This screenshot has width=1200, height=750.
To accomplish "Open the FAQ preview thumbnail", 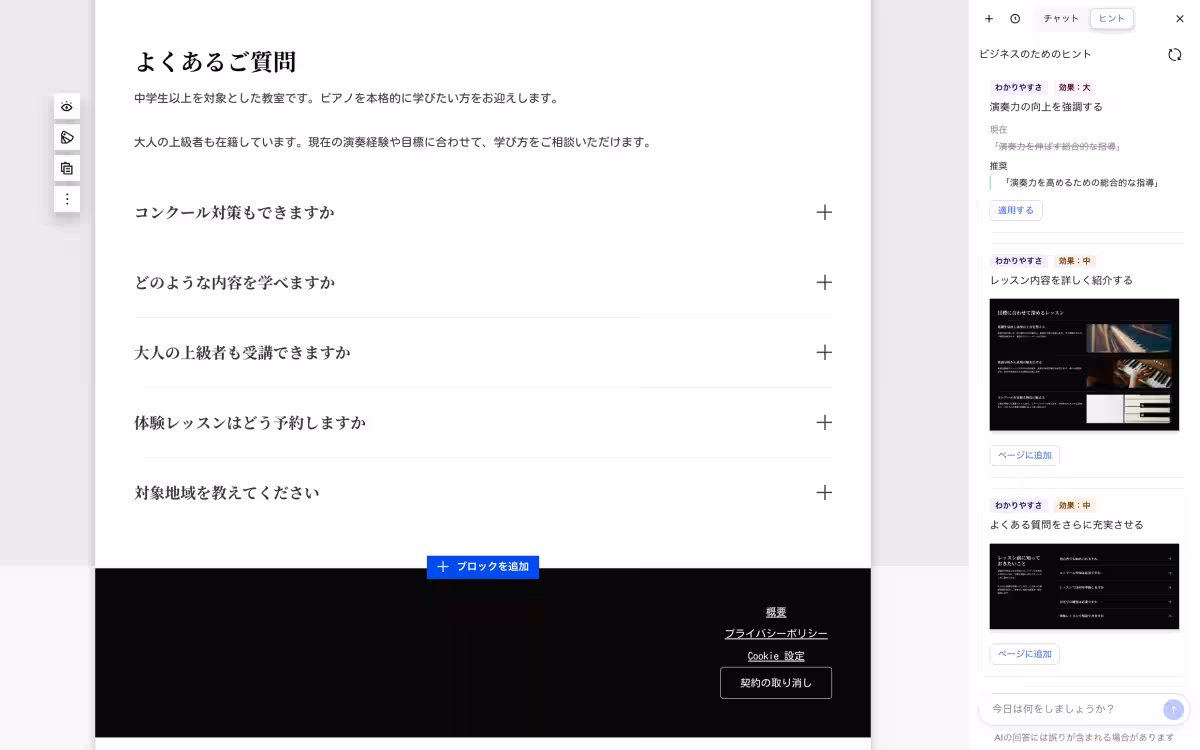I will 1084,586.
